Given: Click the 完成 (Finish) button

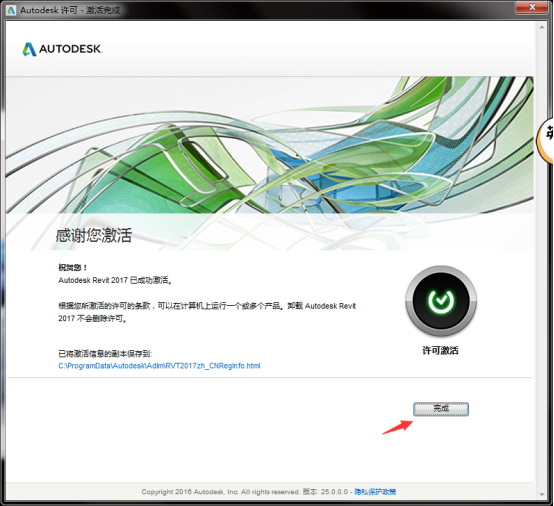Looking at the screenshot, I should pos(441,409).
